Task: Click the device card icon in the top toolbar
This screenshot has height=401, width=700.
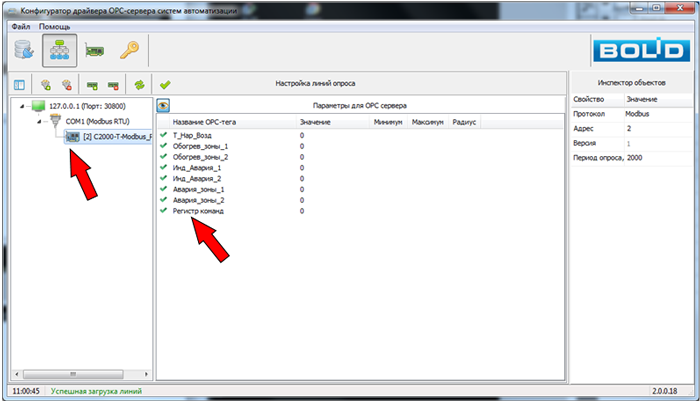Action: coord(95,51)
